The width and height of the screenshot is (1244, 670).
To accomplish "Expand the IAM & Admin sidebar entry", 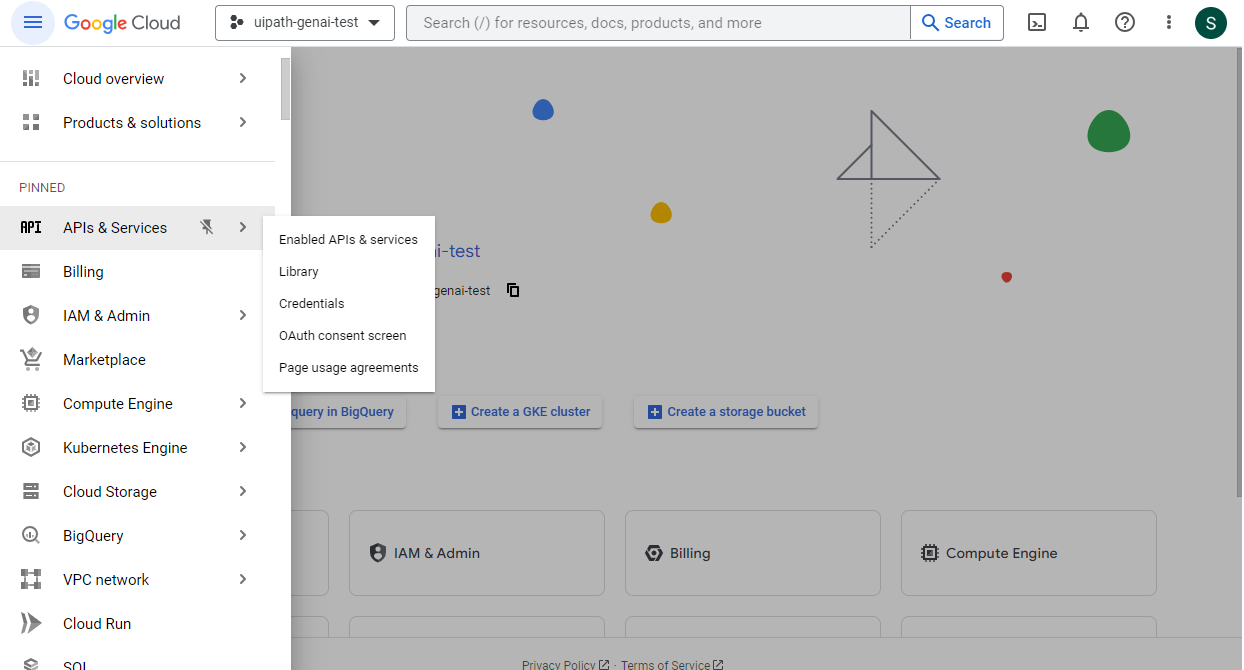I will click(x=242, y=315).
